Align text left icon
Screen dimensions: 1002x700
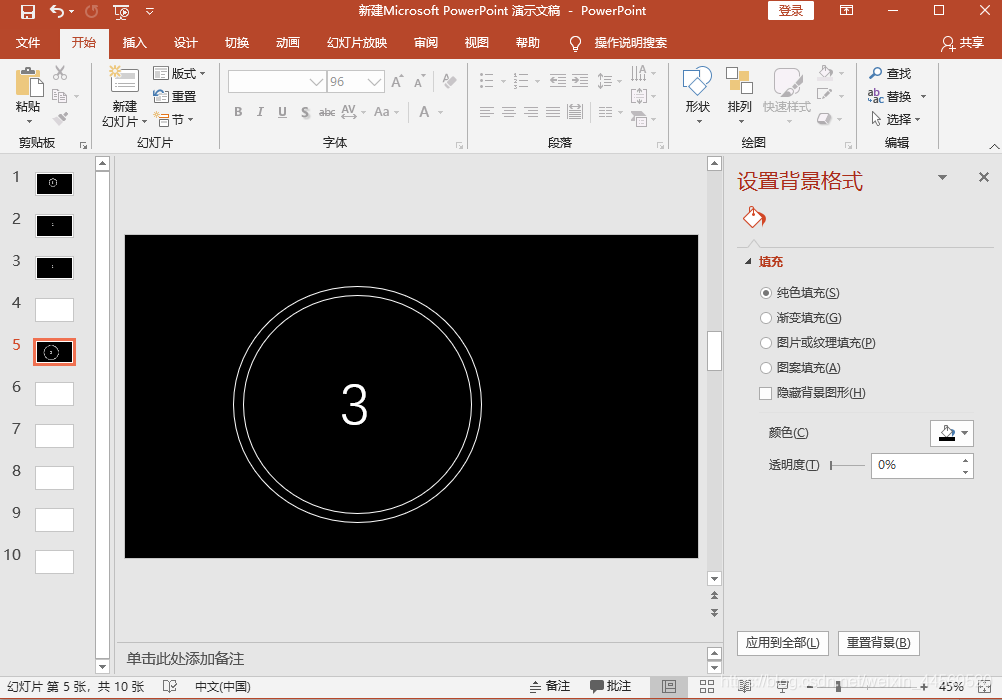pos(487,113)
